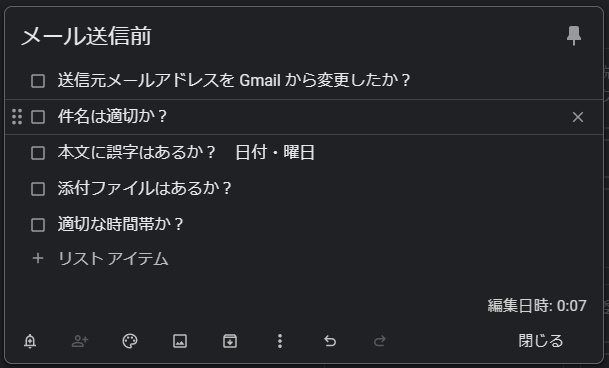Delete the 件名は適切か？ item with X

[x=578, y=117]
